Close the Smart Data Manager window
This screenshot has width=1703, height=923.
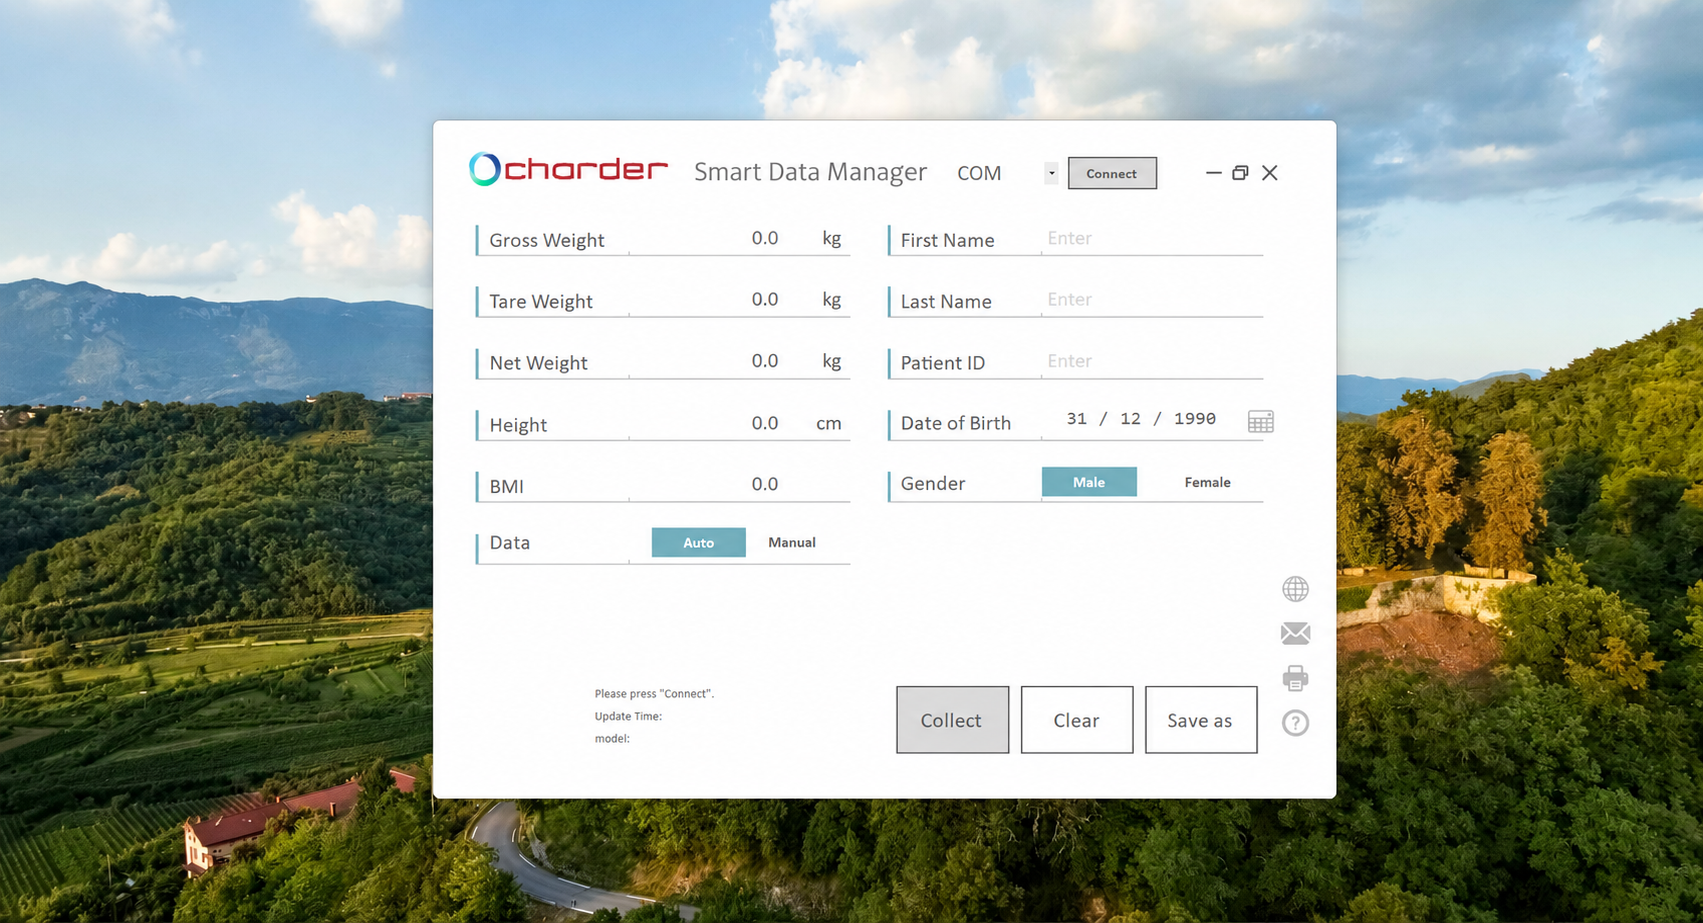click(1270, 173)
